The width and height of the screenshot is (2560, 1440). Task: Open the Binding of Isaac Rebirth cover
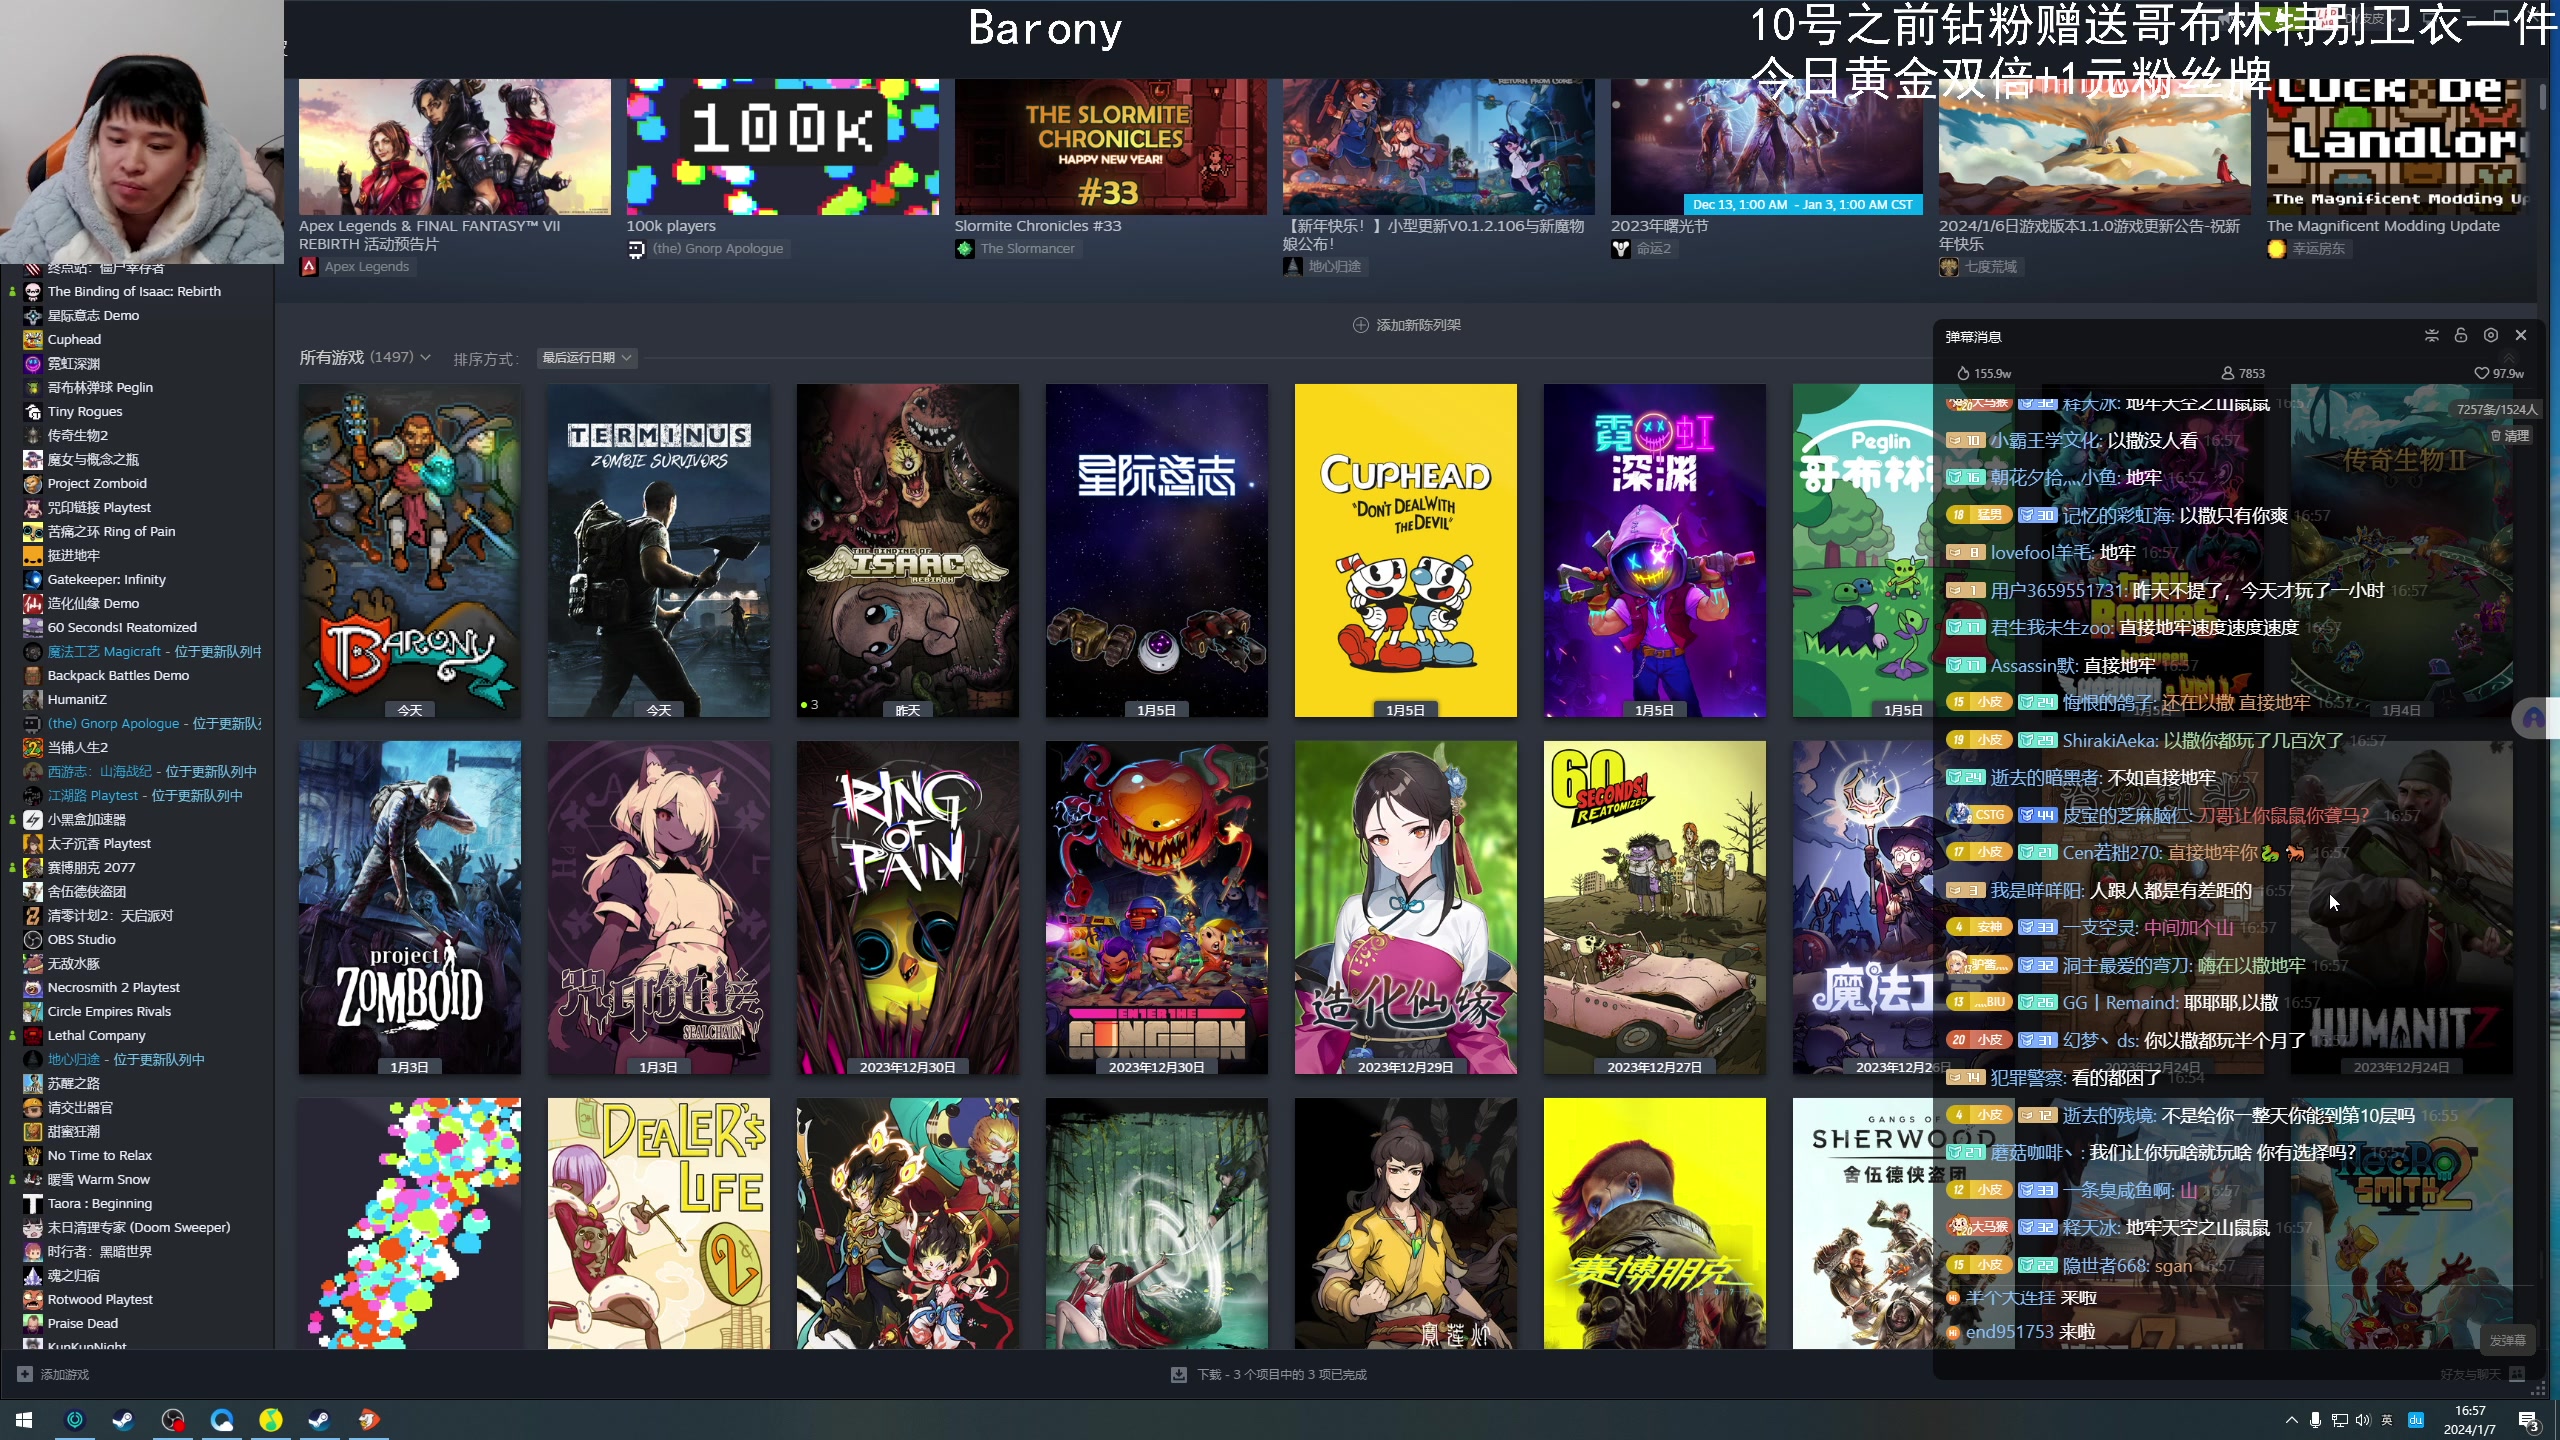point(908,551)
